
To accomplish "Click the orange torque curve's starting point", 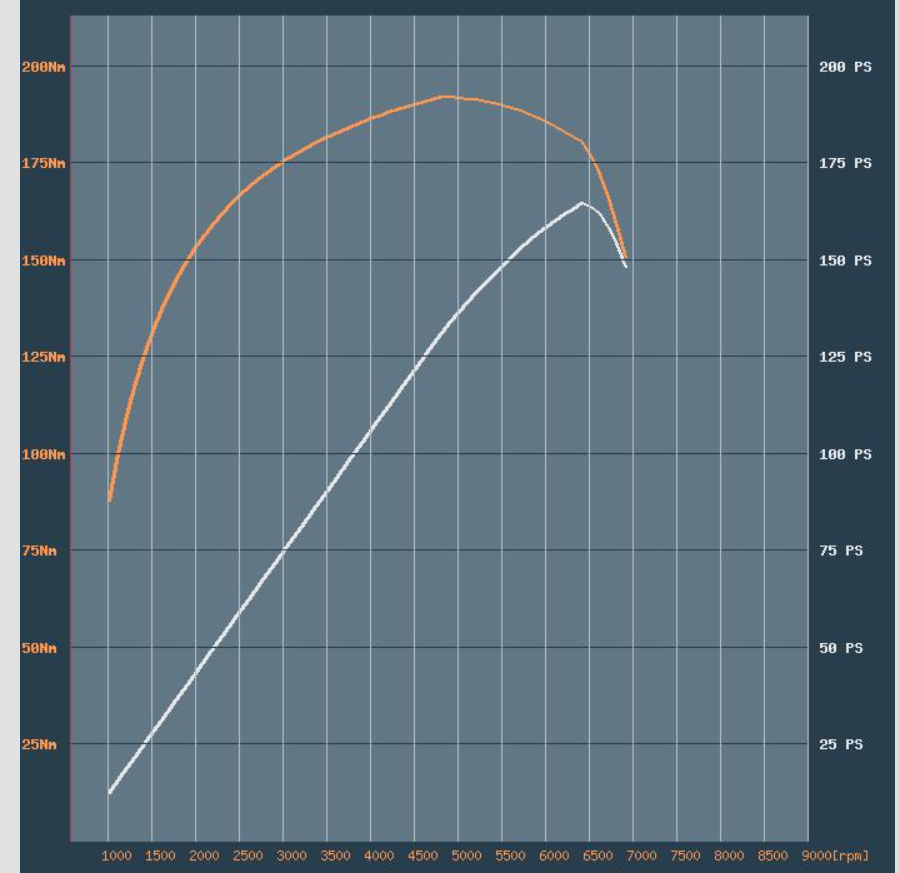I will click(x=110, y=500).
